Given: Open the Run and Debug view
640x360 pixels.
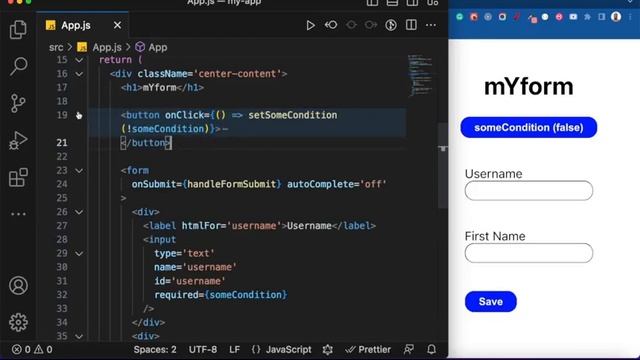Looking at the screenshot, I should coord(18,140).
